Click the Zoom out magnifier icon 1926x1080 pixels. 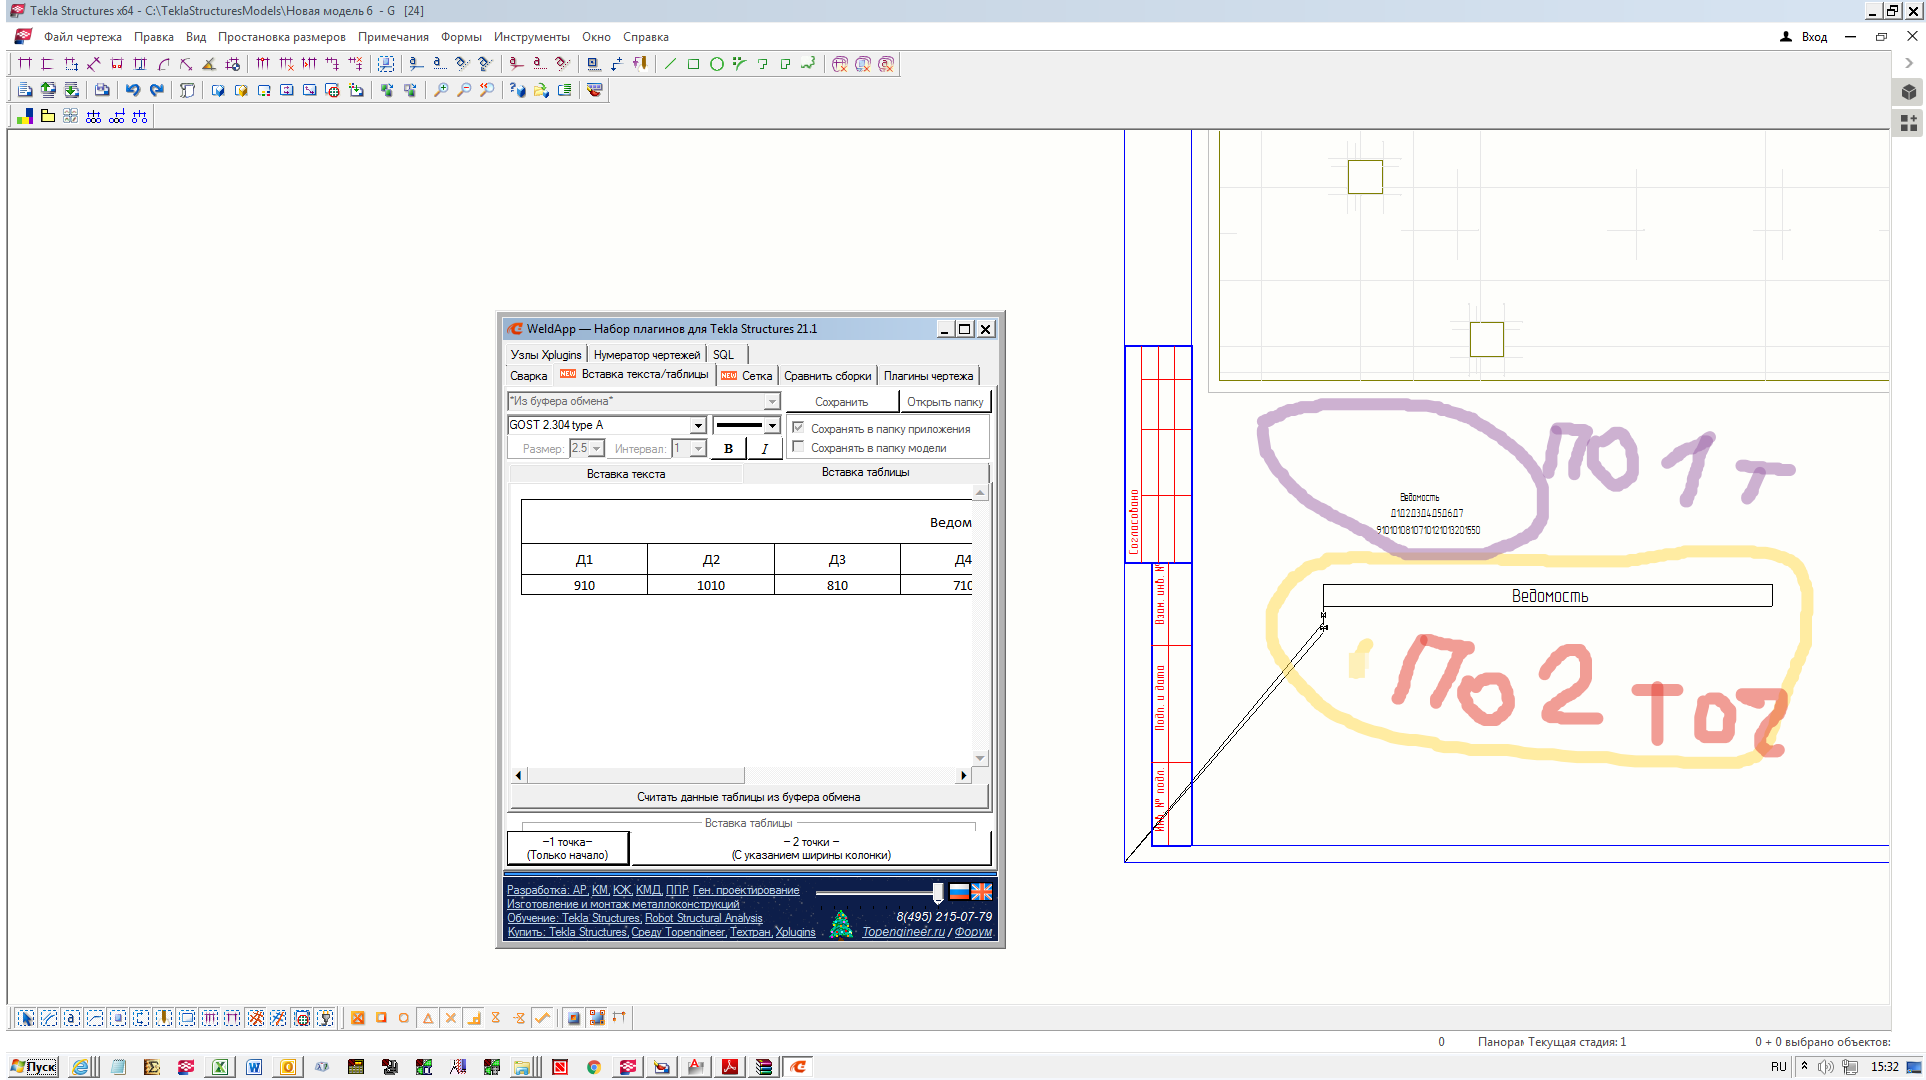click(464, 90)
